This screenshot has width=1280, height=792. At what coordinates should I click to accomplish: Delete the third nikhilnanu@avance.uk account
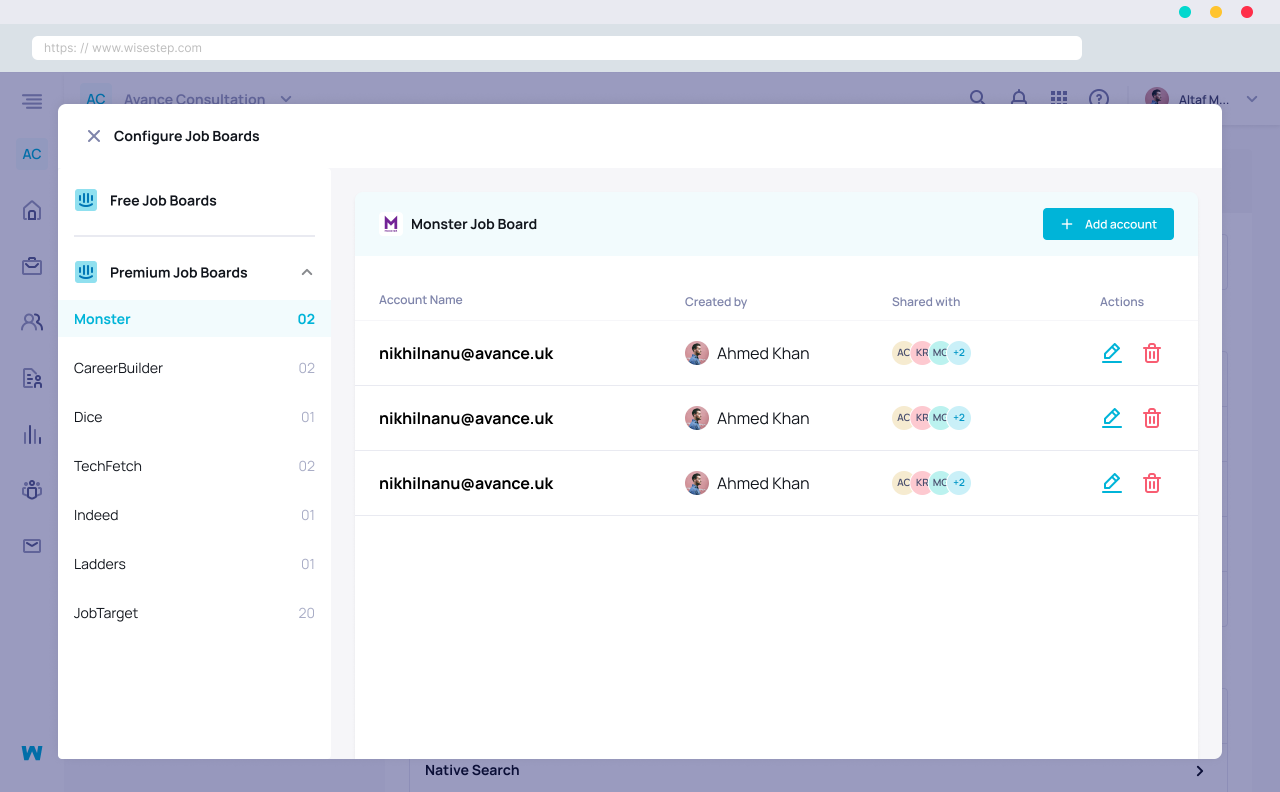tap(1152, 483)
